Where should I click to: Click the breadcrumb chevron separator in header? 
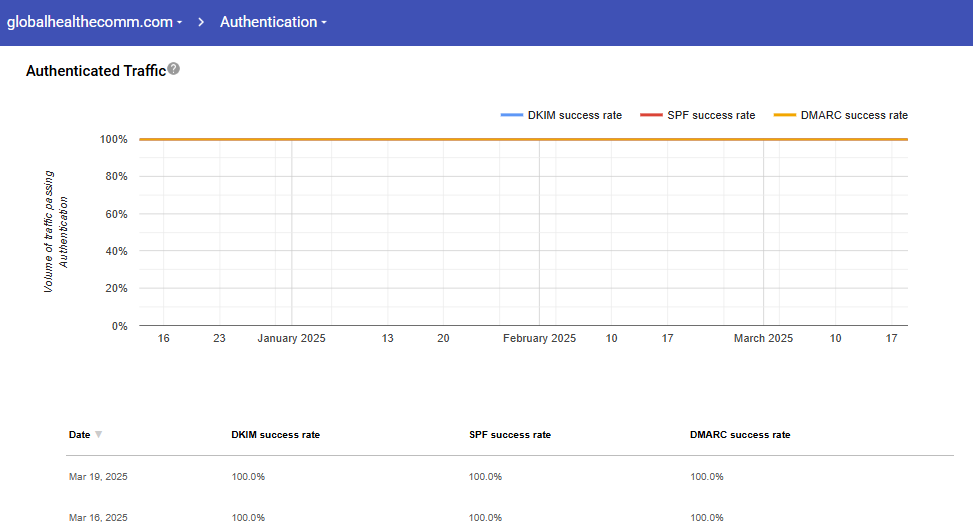pyautogui.click(x=201, y=22)
